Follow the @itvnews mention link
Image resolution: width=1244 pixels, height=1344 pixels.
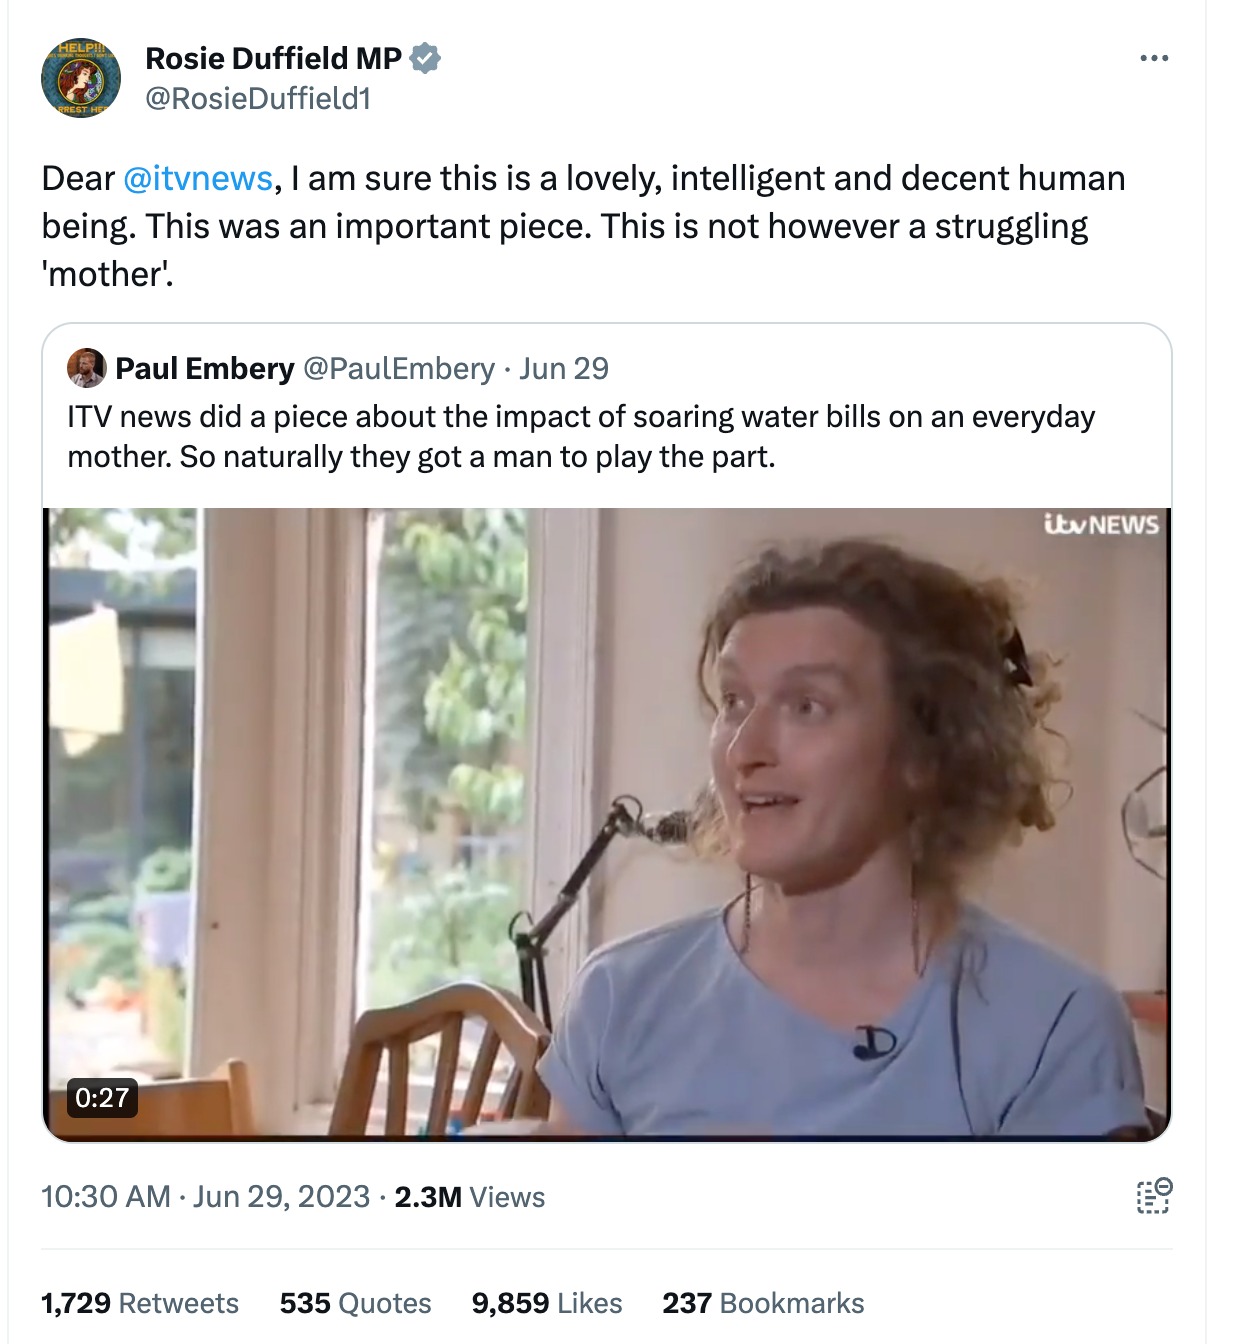198,178
